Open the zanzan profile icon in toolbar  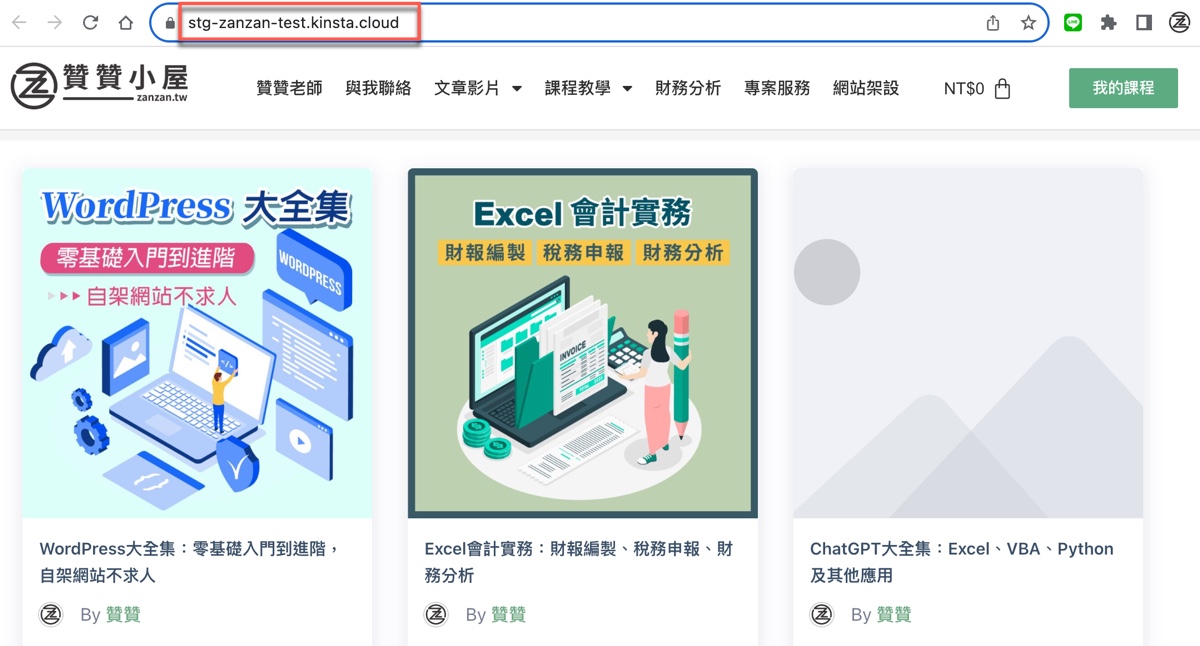[1179, 22]
